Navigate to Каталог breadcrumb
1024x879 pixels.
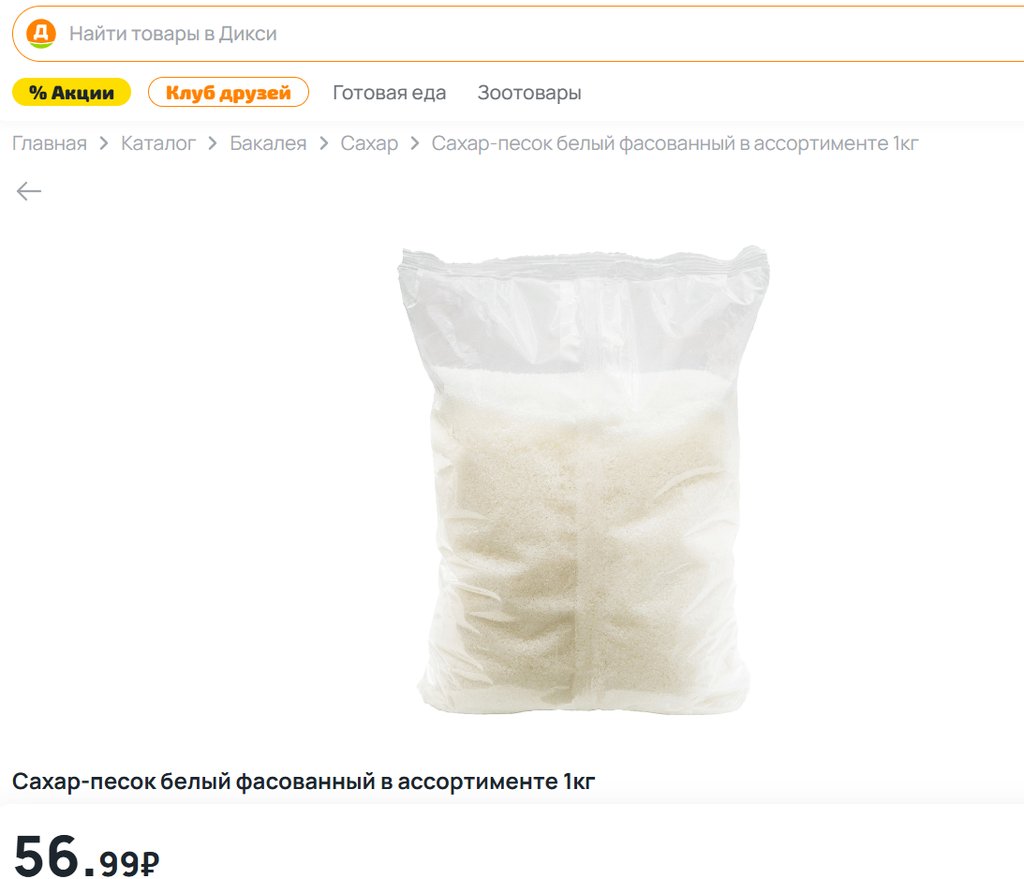pyautogui.click(x=158, y=144)
